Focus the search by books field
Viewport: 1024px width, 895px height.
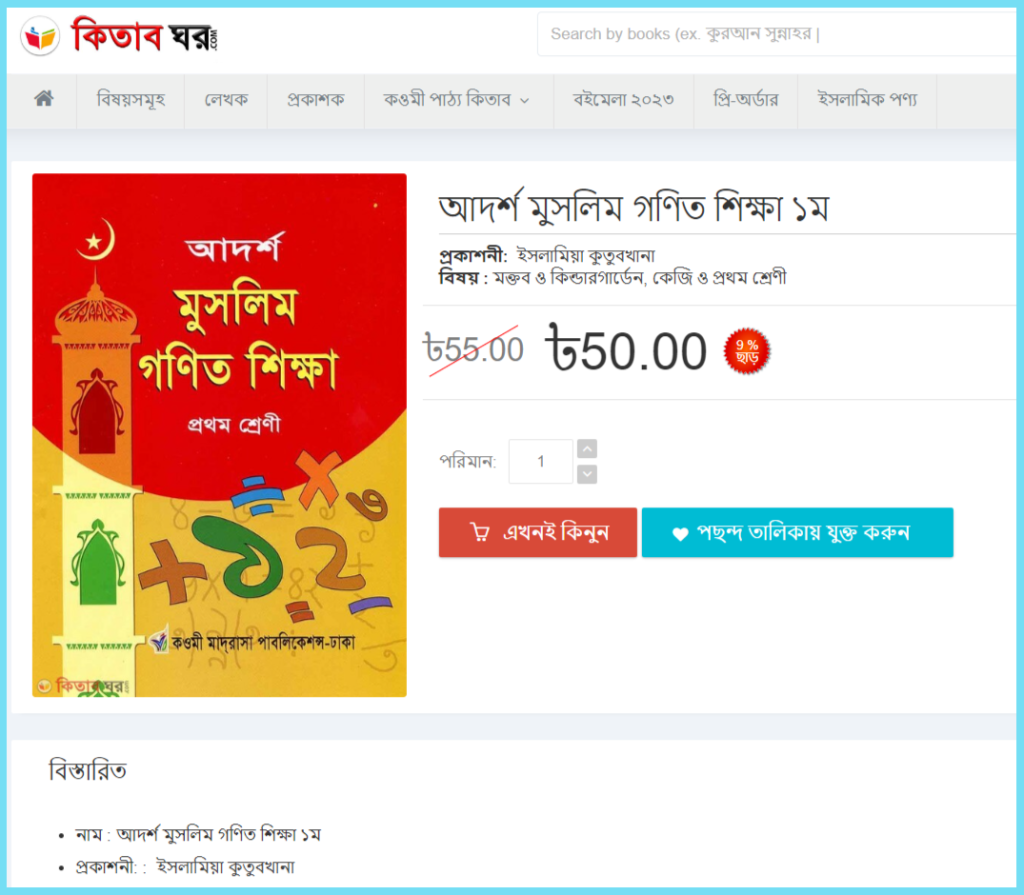tap(777, 34)
